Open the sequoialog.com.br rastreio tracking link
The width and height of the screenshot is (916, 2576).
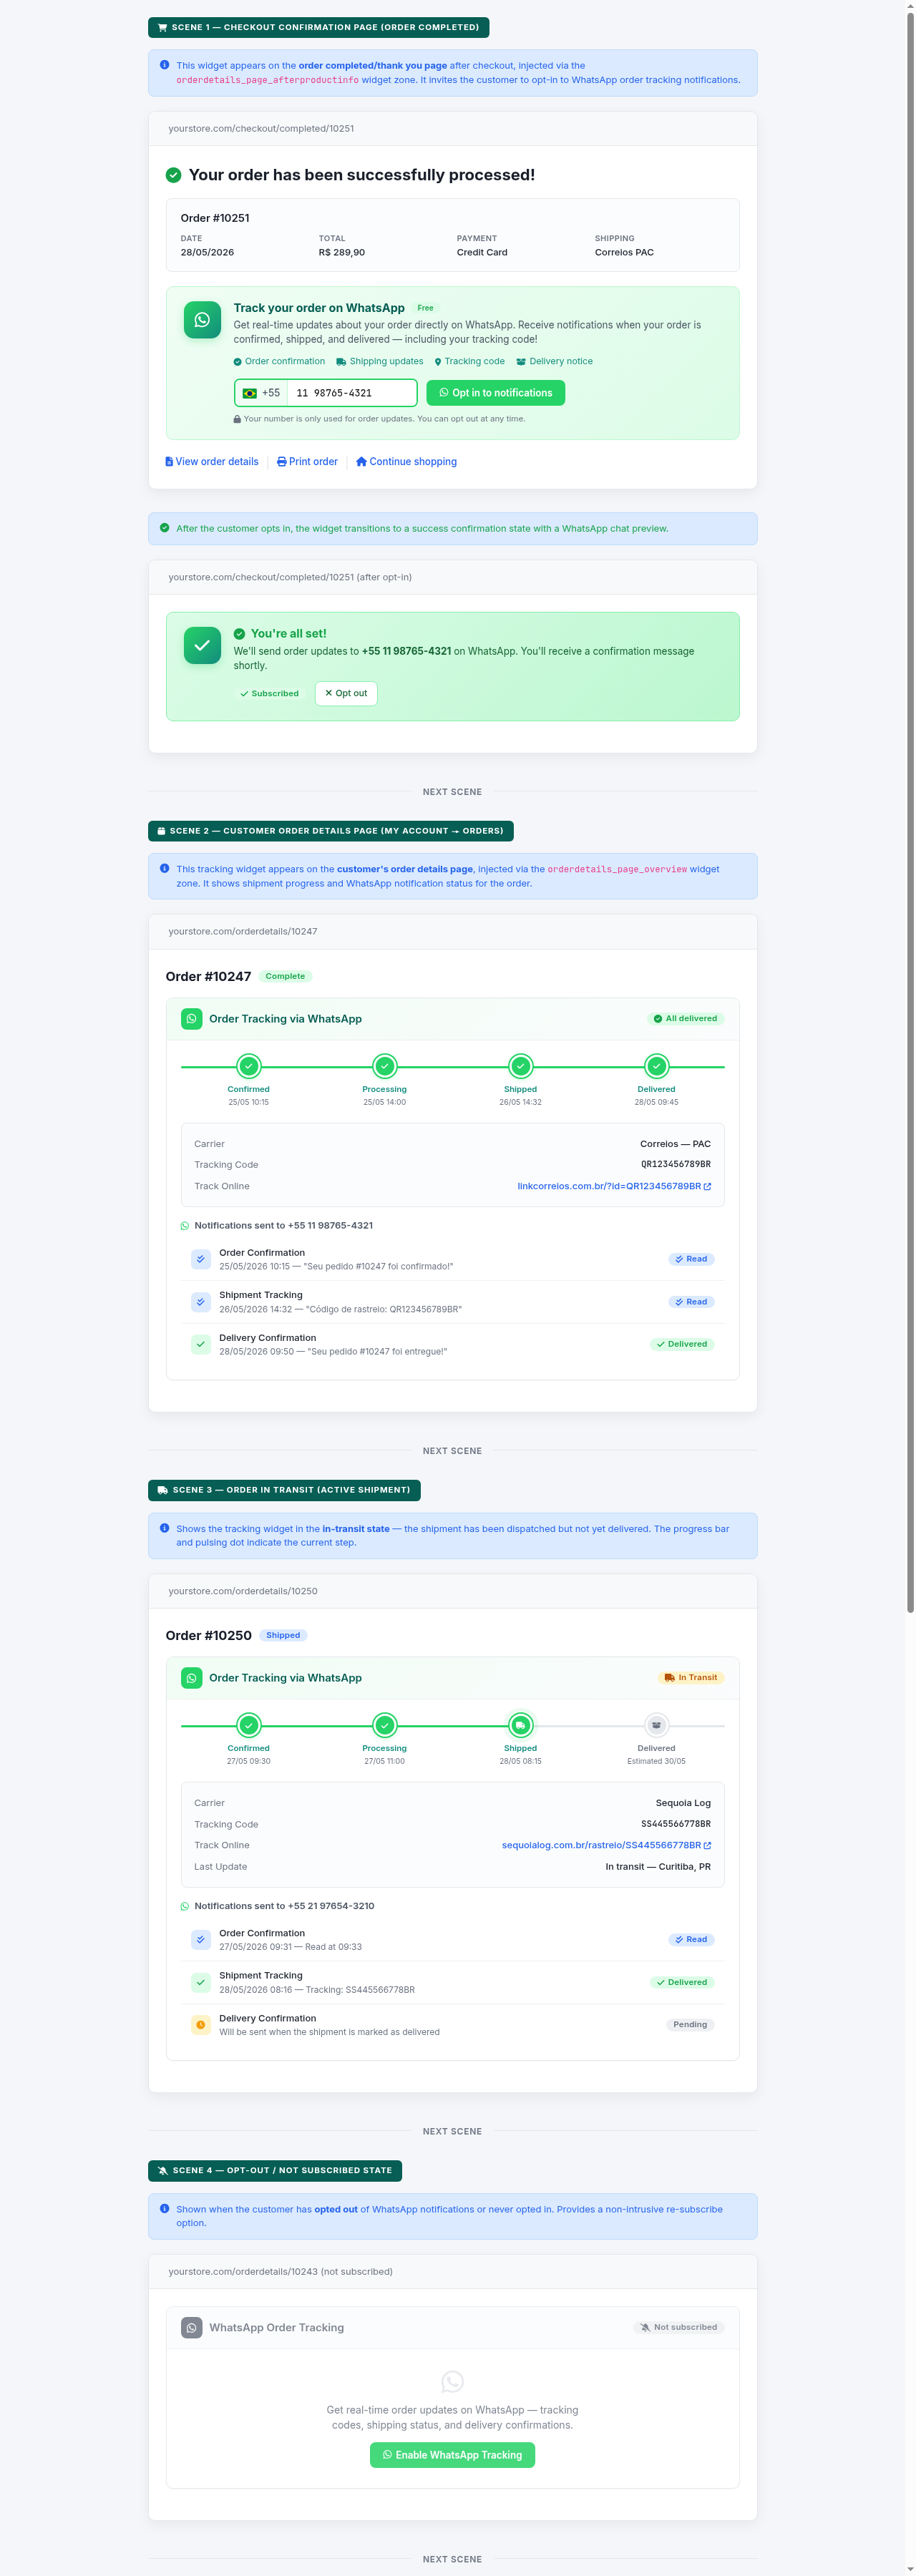point(606,1845)
